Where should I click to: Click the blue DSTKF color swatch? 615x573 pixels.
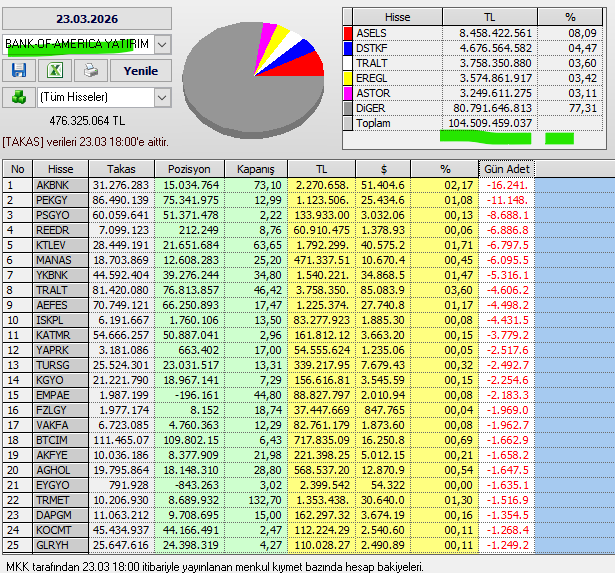pos(348,48)
